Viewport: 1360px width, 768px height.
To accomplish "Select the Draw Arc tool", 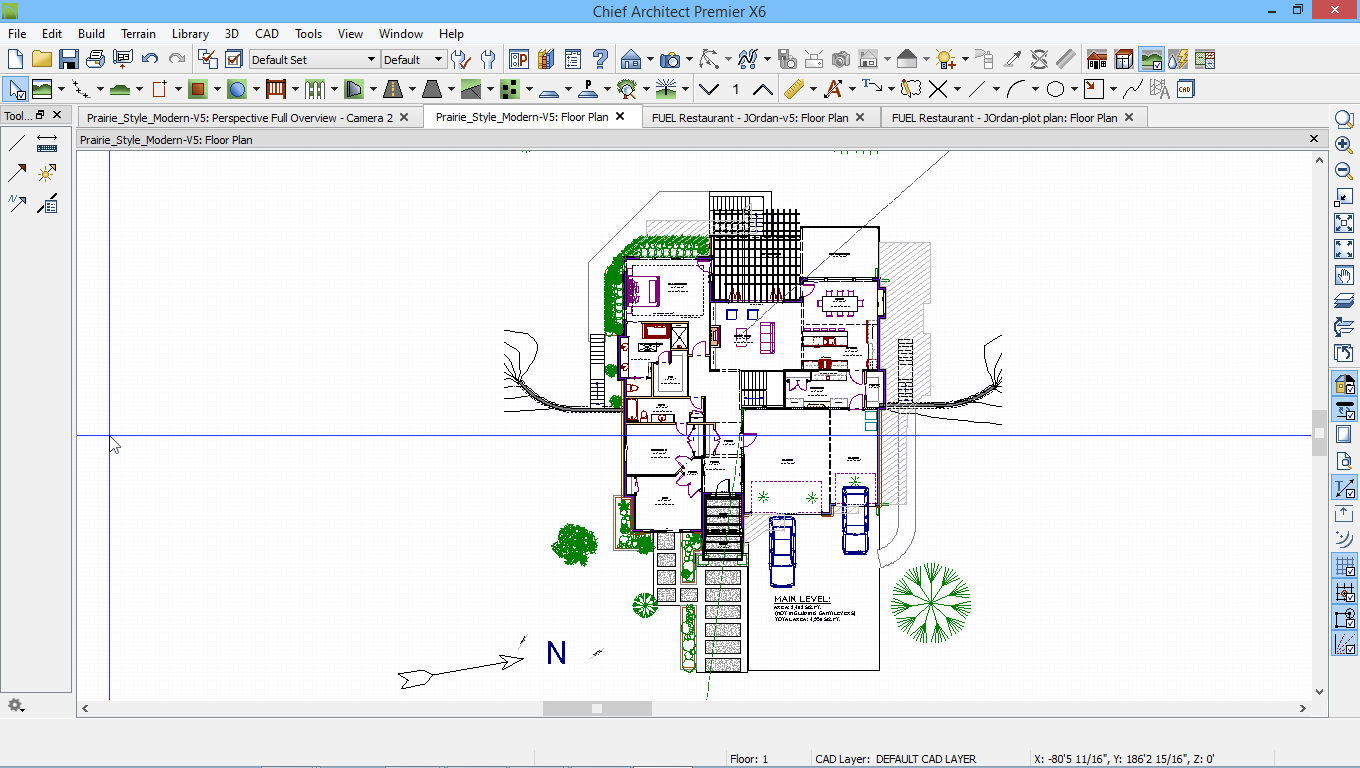I will click(x=1016, y=89).
